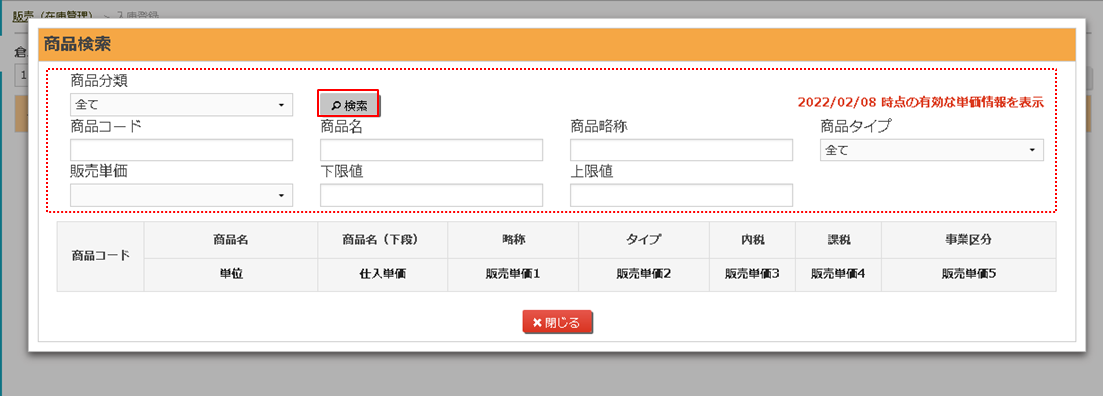Open the 商品分類 dropdown
The height and width of the screenshot is (396, 1103).
181,105
